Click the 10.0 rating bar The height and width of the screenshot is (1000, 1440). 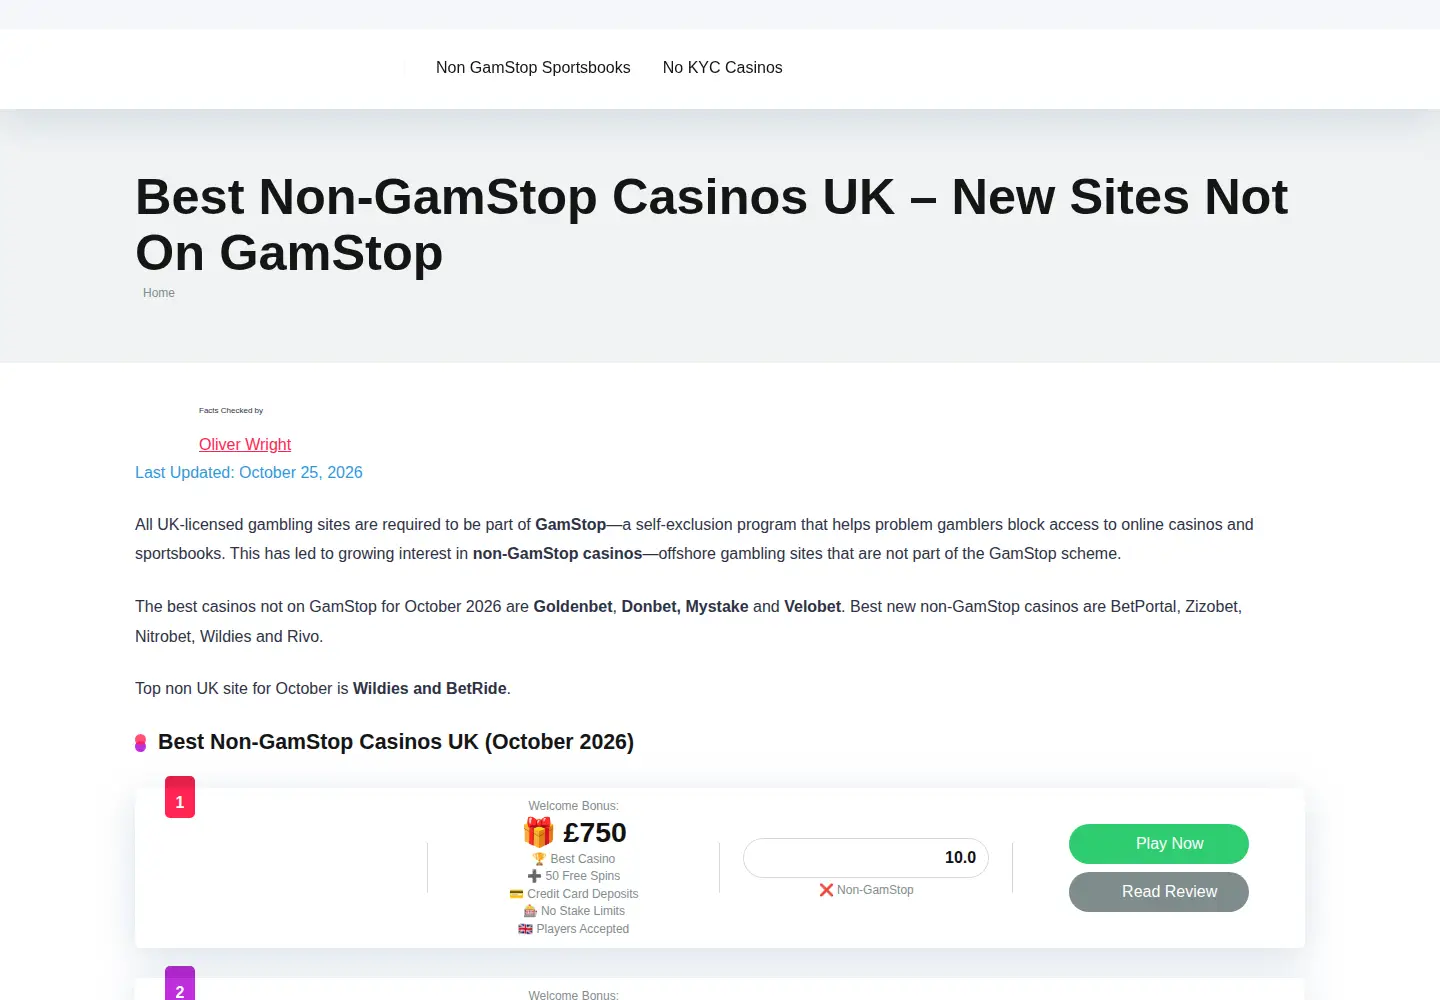(866, 858)
